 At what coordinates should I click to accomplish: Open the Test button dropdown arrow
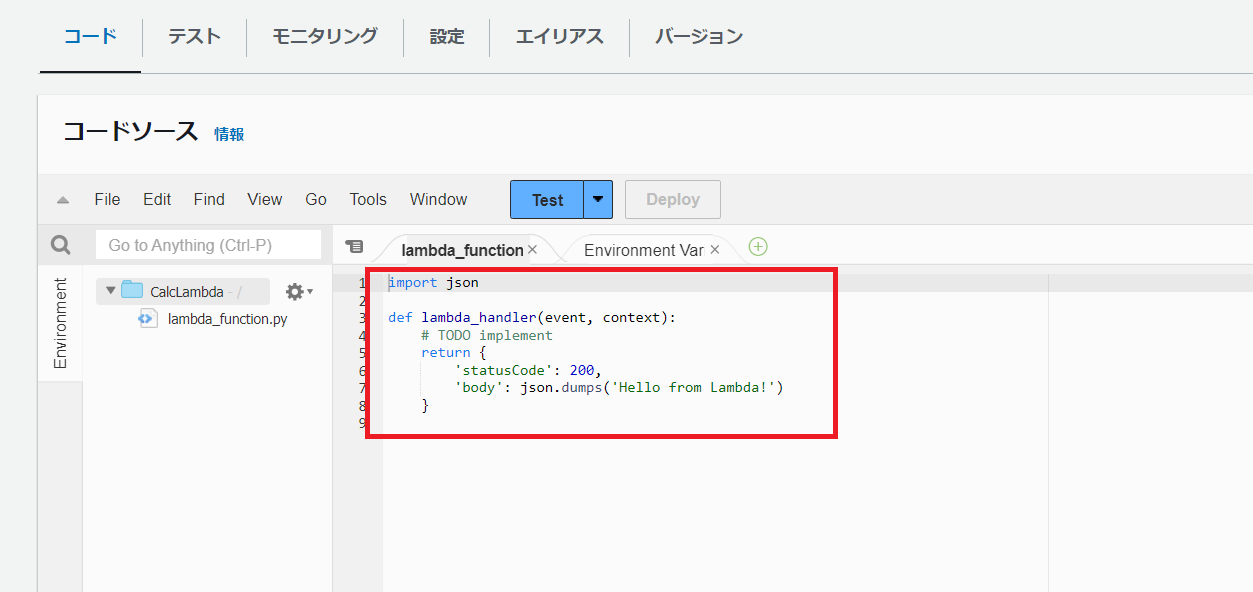tap(598, 199)
